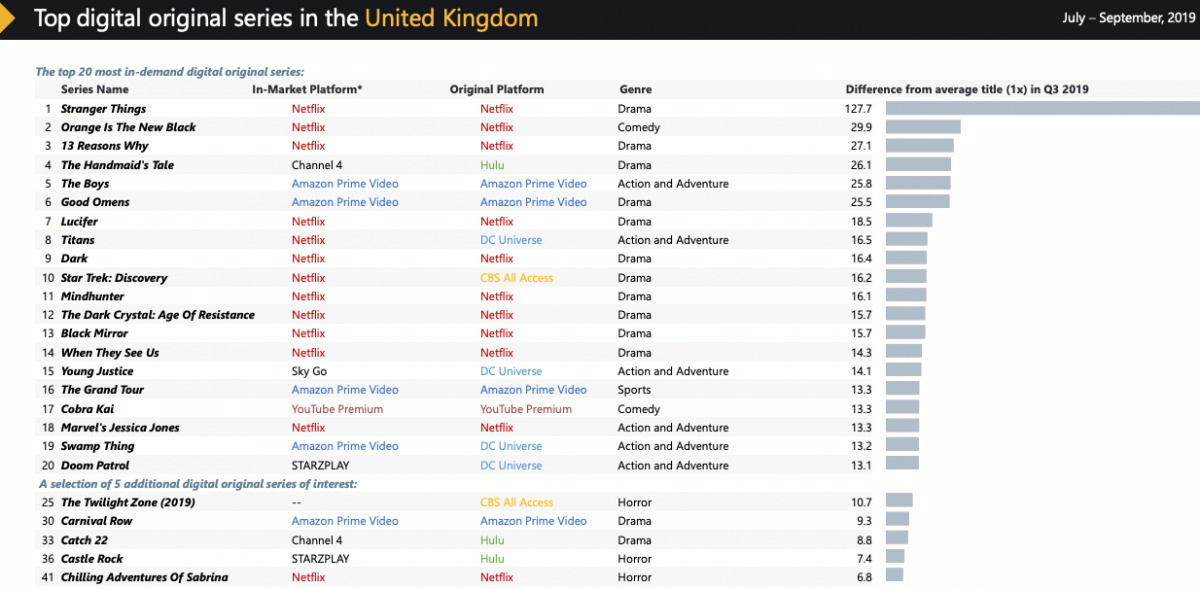Open The Handmaid's Tale row title
Screen dimensions: 1200x589
[117, 165]
